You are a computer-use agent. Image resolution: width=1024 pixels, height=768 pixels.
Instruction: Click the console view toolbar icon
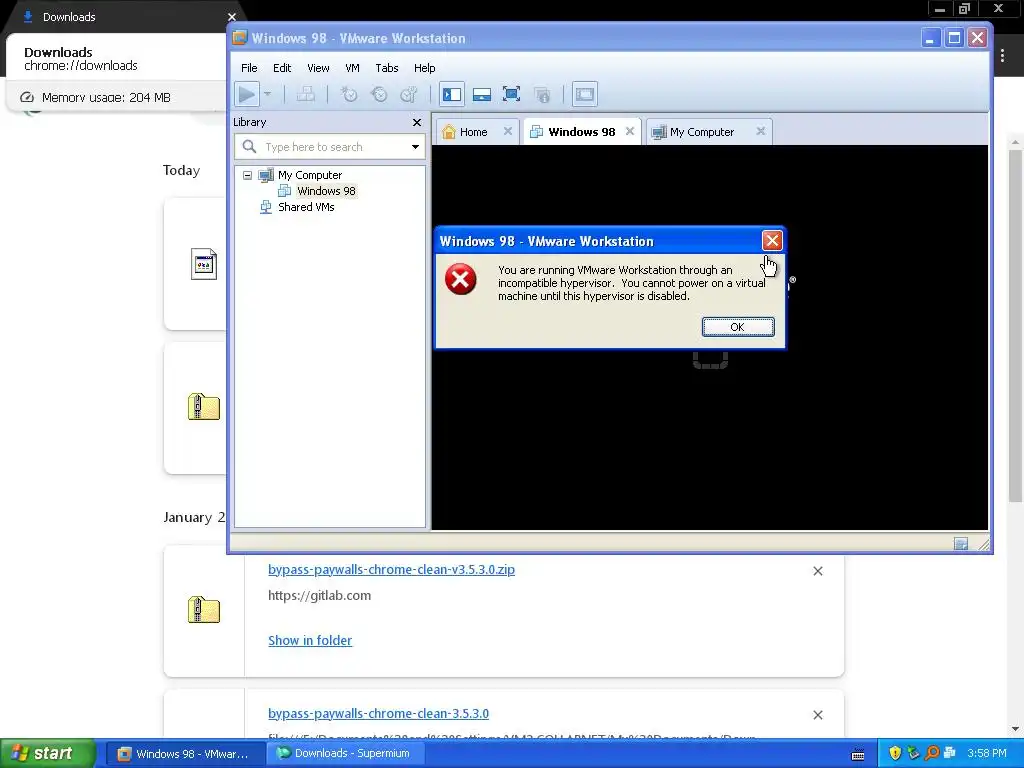(x=584, y=95)
